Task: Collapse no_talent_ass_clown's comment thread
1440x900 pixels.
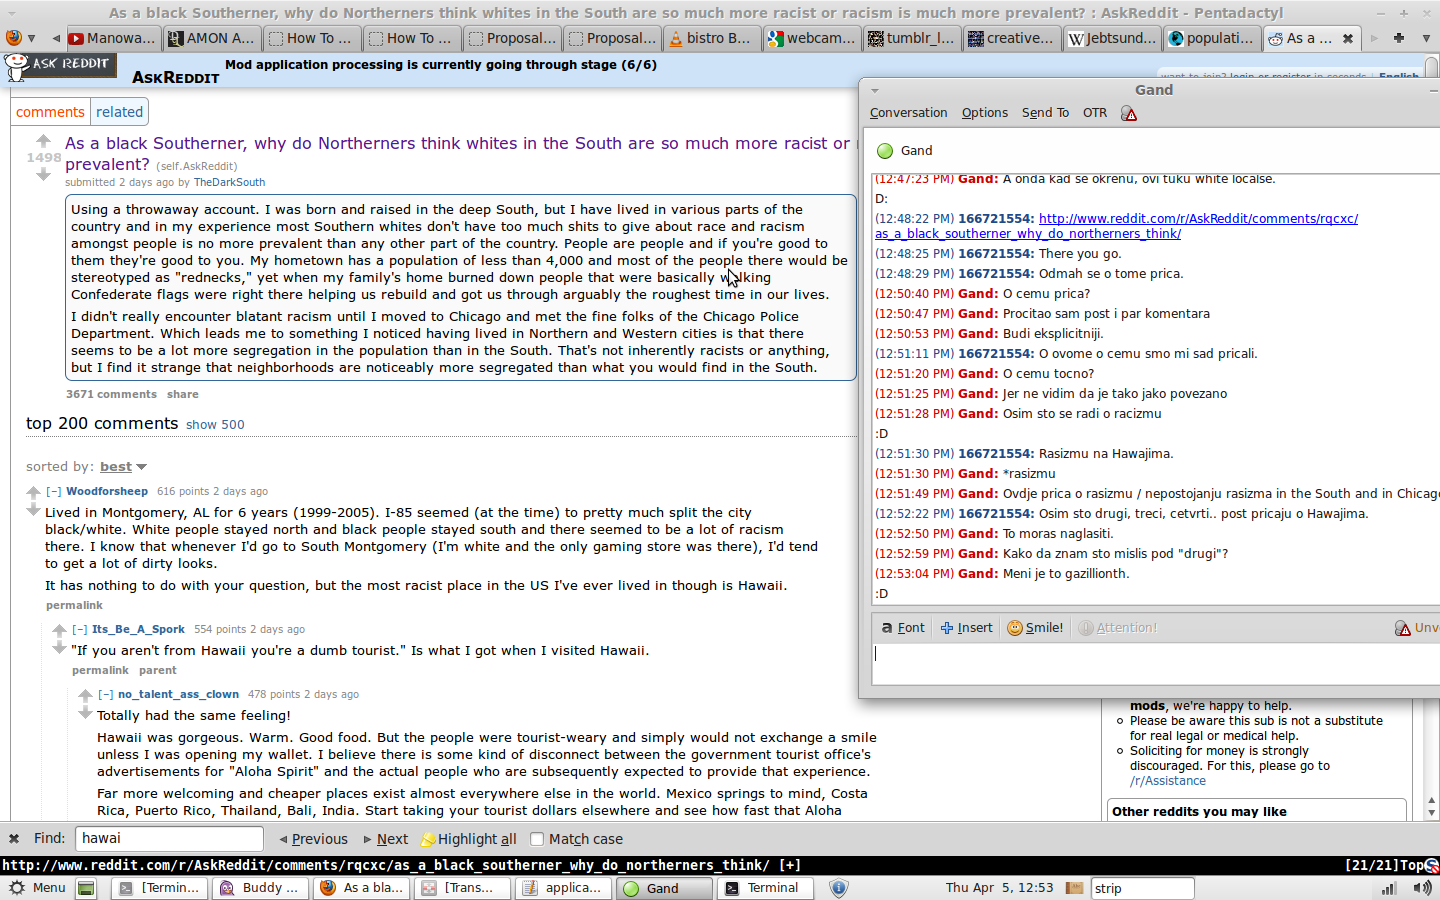Action: click(106, 694)
